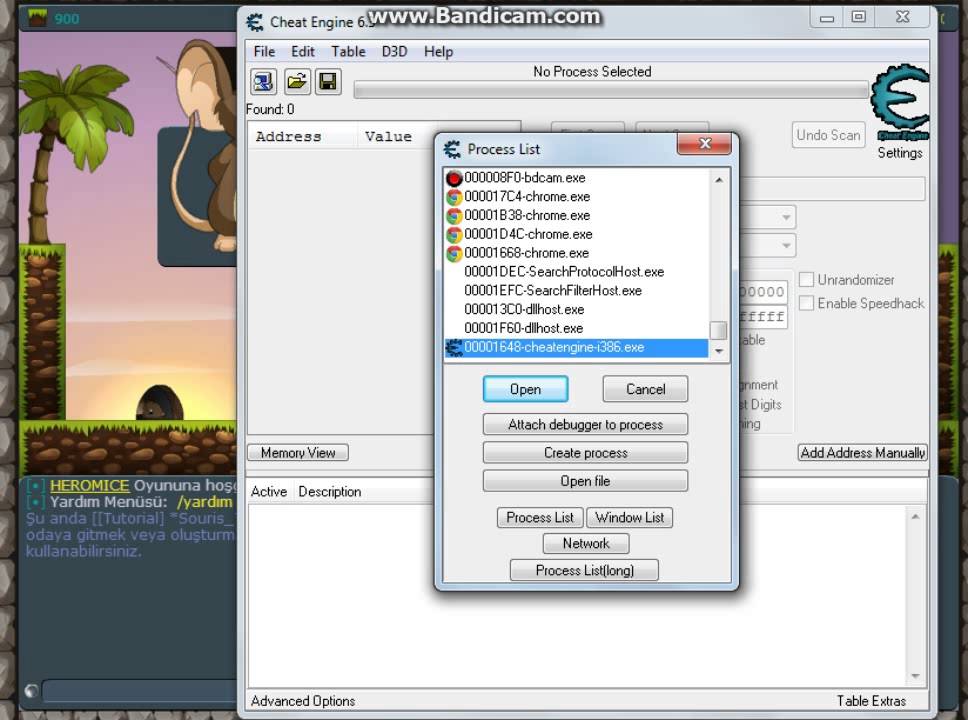The width and height of the screenshot is (968, 720).
Task: Select 00001DEC-SearchProtocolHost.exe process
Action: (576, 272)
